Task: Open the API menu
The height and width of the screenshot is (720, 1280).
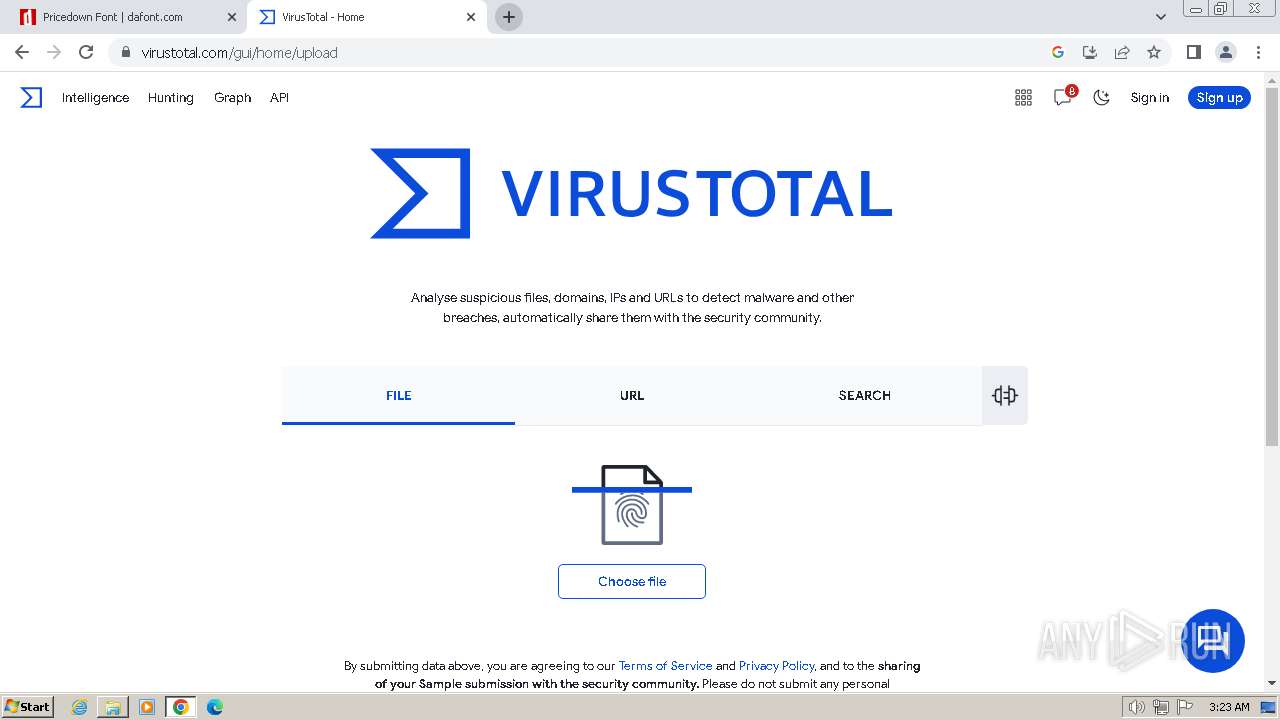Action: coord(279,97)
